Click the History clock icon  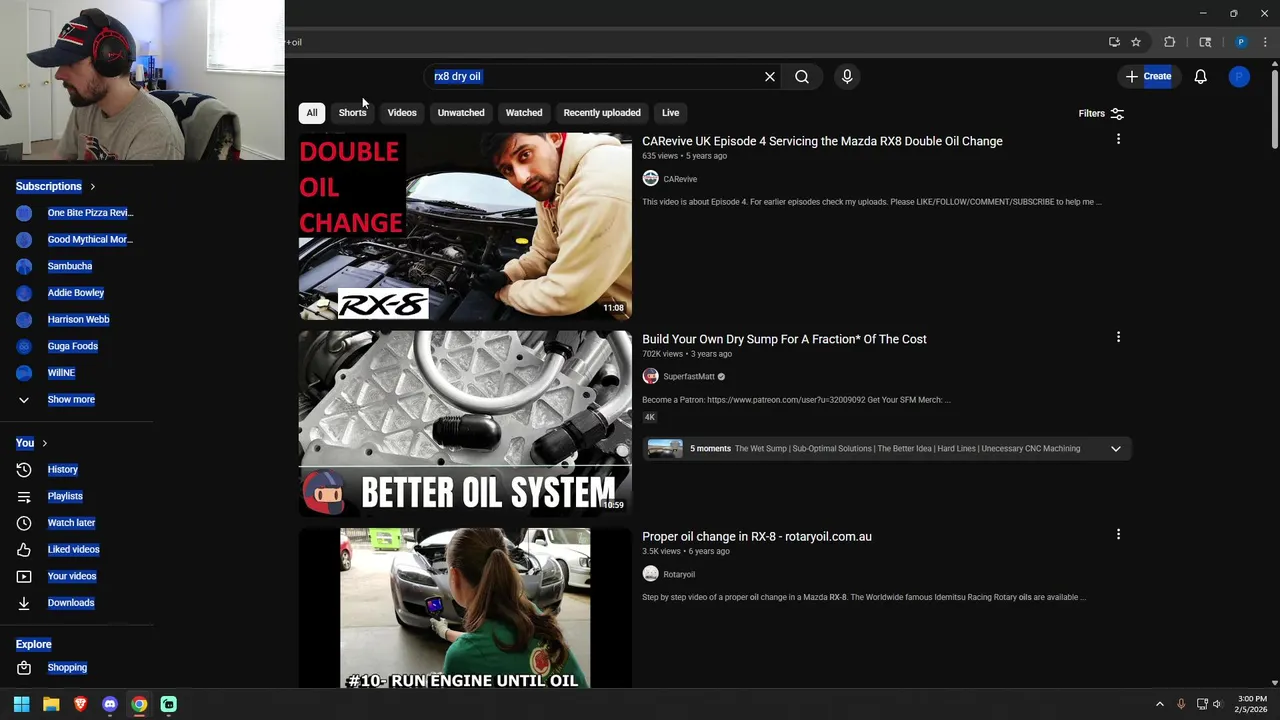(24, 469)
